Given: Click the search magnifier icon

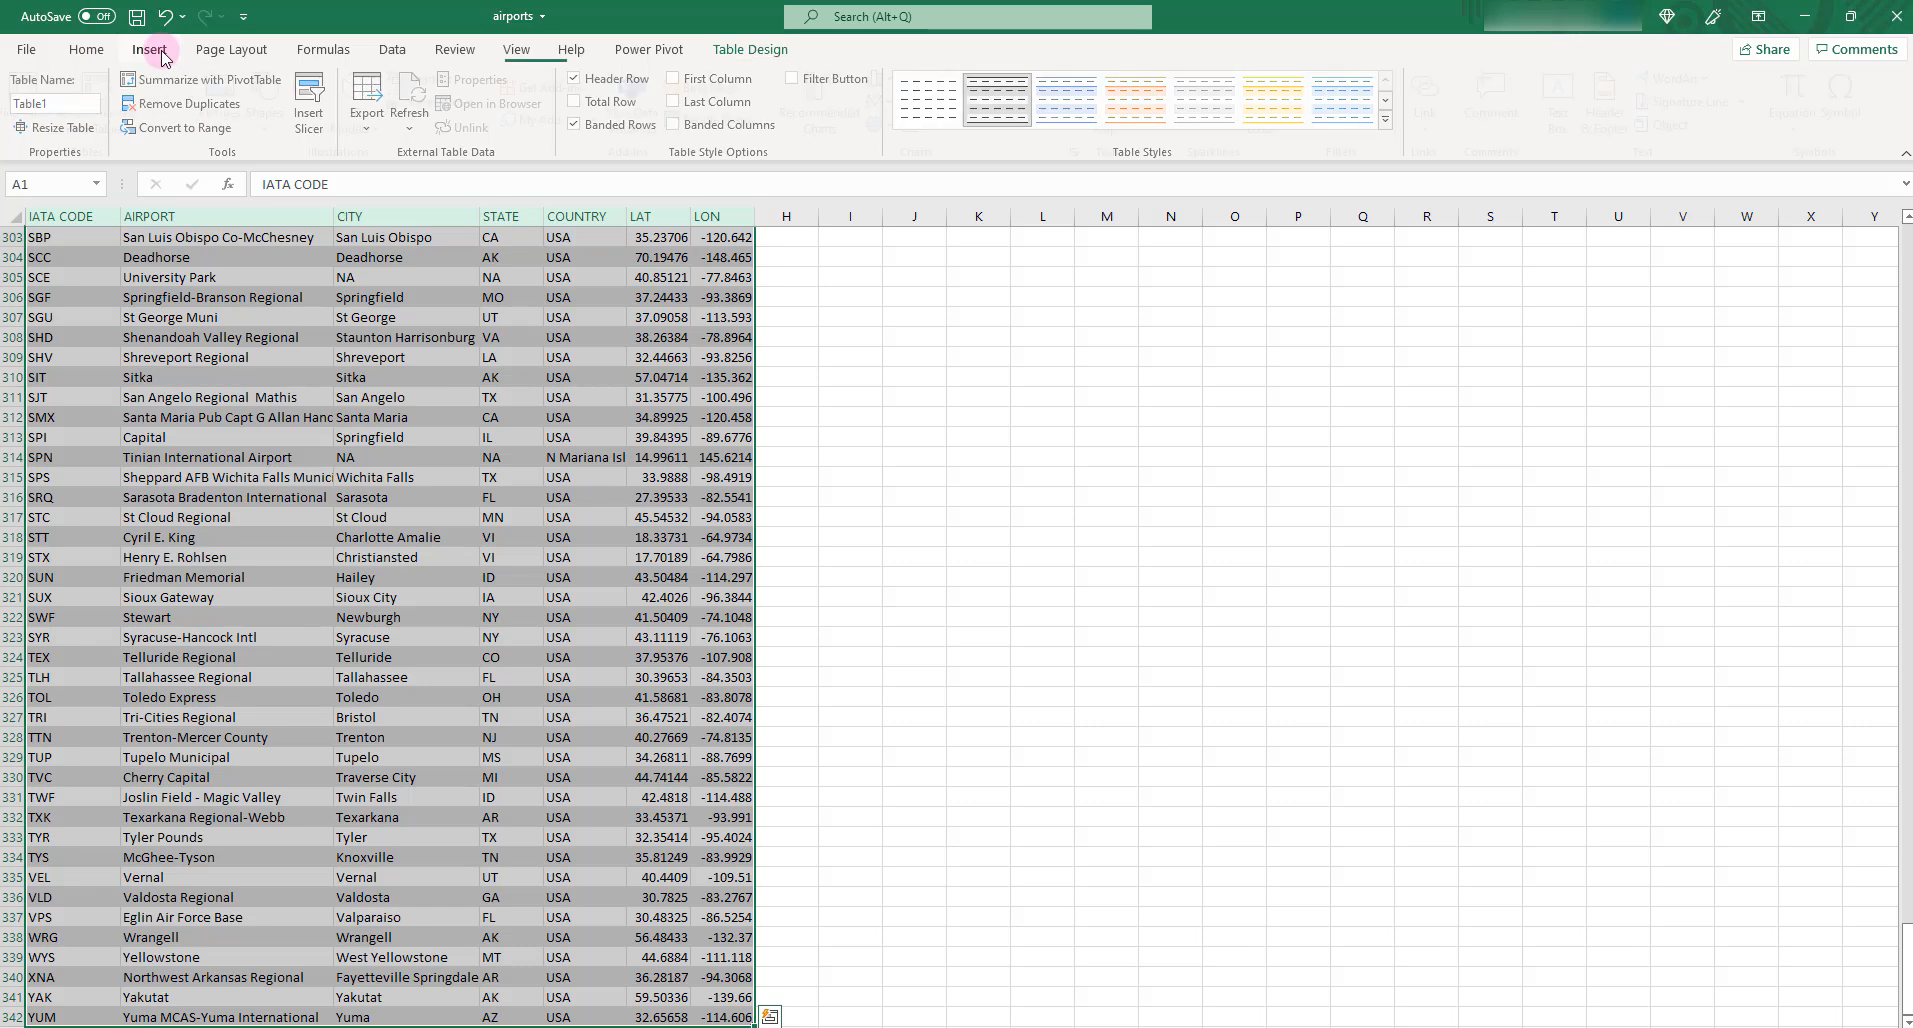Looking at the screenshot, I should click(812, 17).
